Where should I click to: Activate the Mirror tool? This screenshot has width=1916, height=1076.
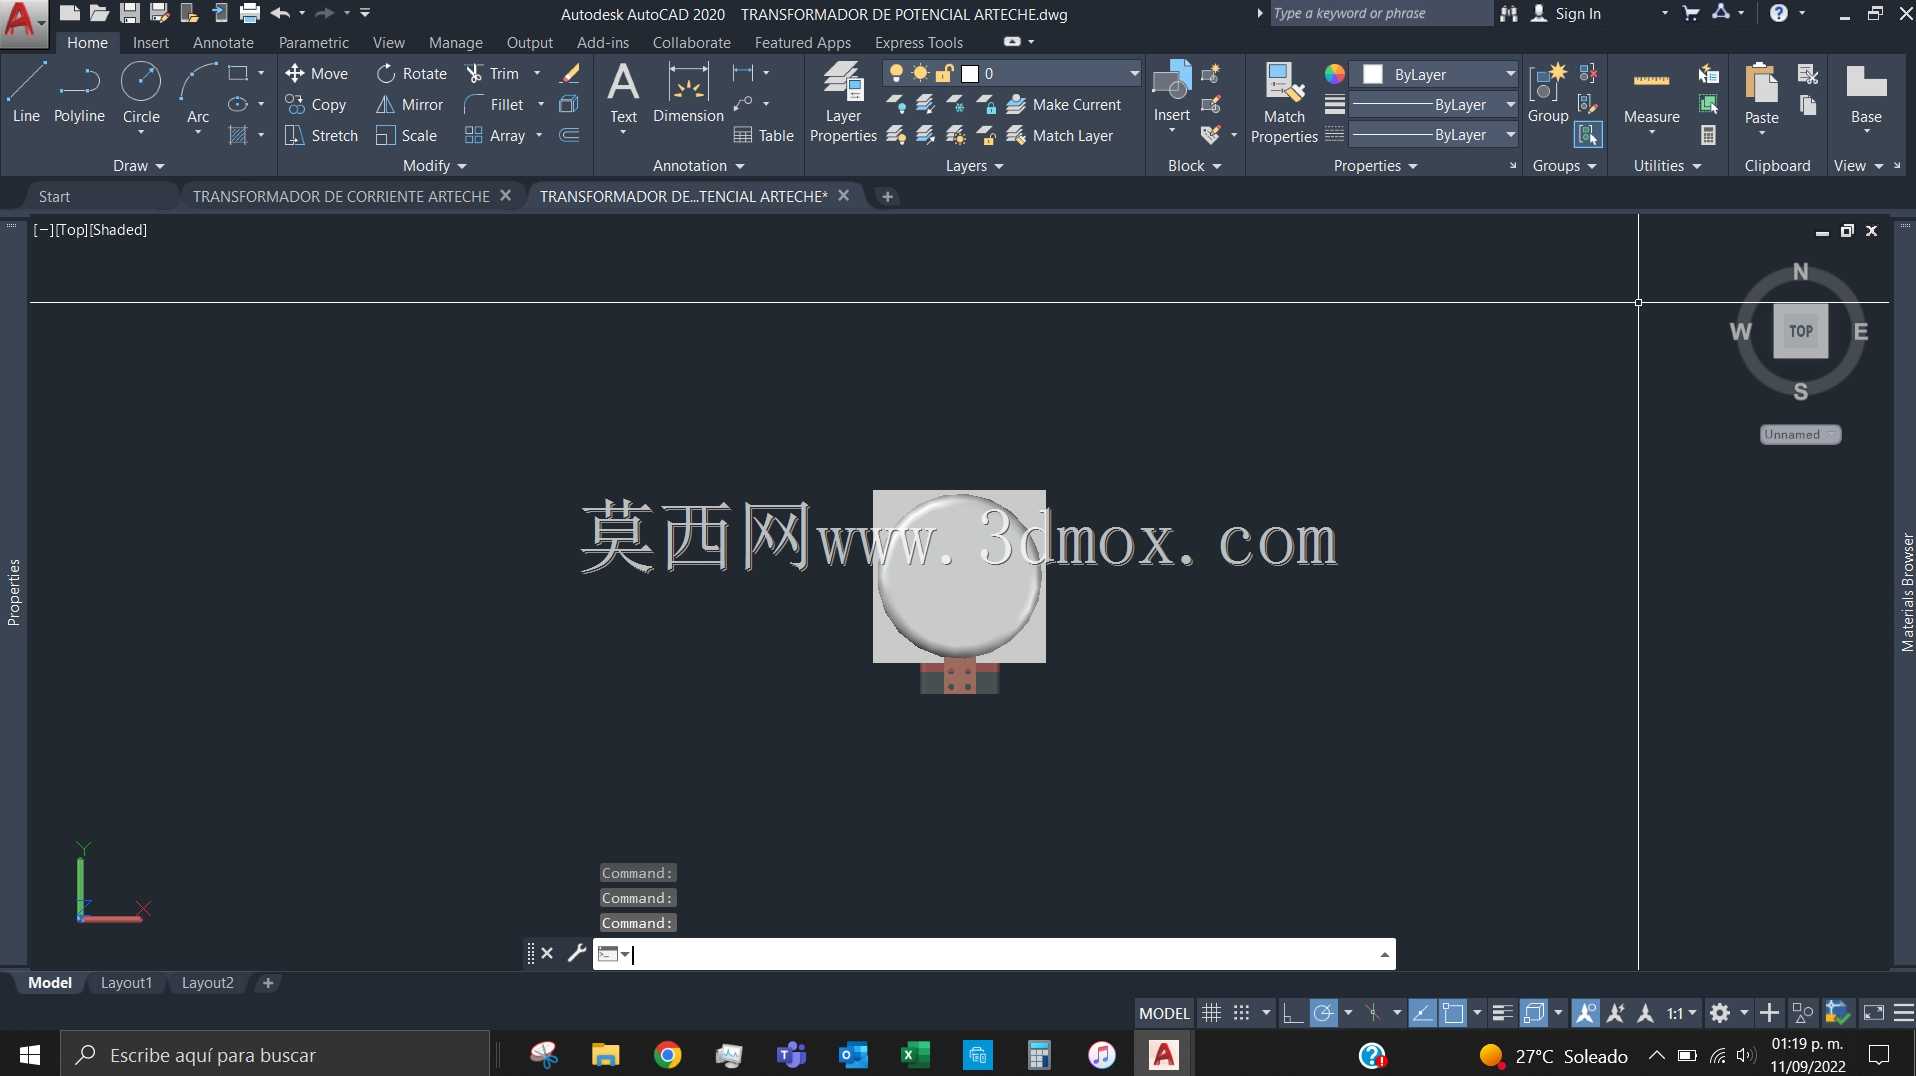409,104
